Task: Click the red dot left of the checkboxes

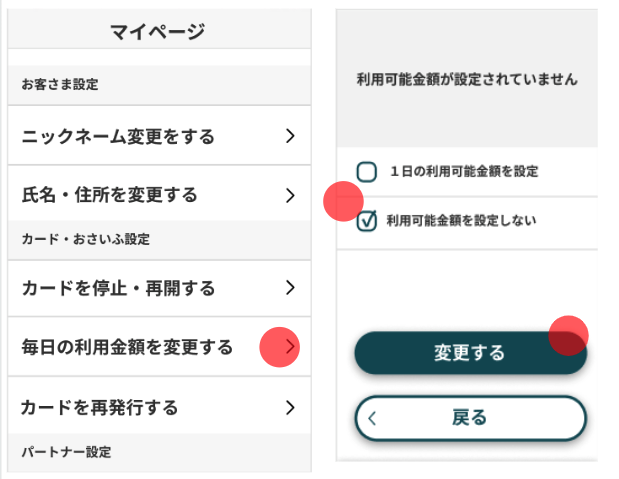Action: click(x=343, y=202)
